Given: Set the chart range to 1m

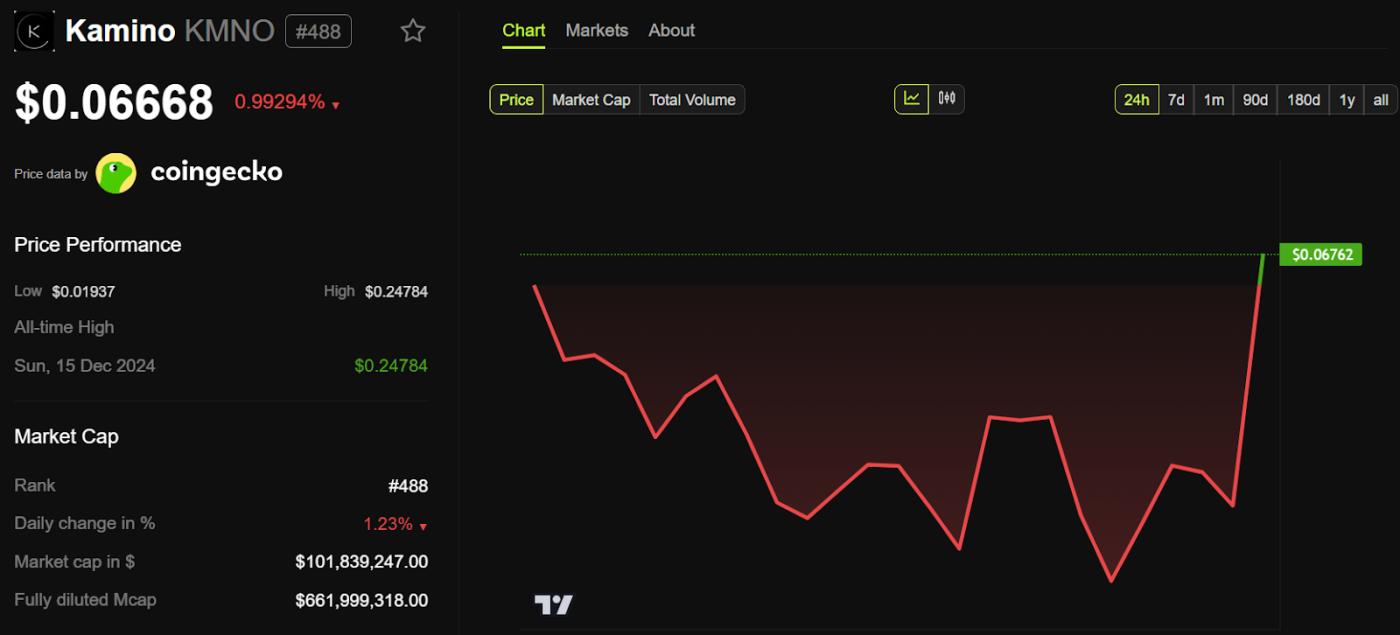Looking at the screenshot, I should (1214, 99).
